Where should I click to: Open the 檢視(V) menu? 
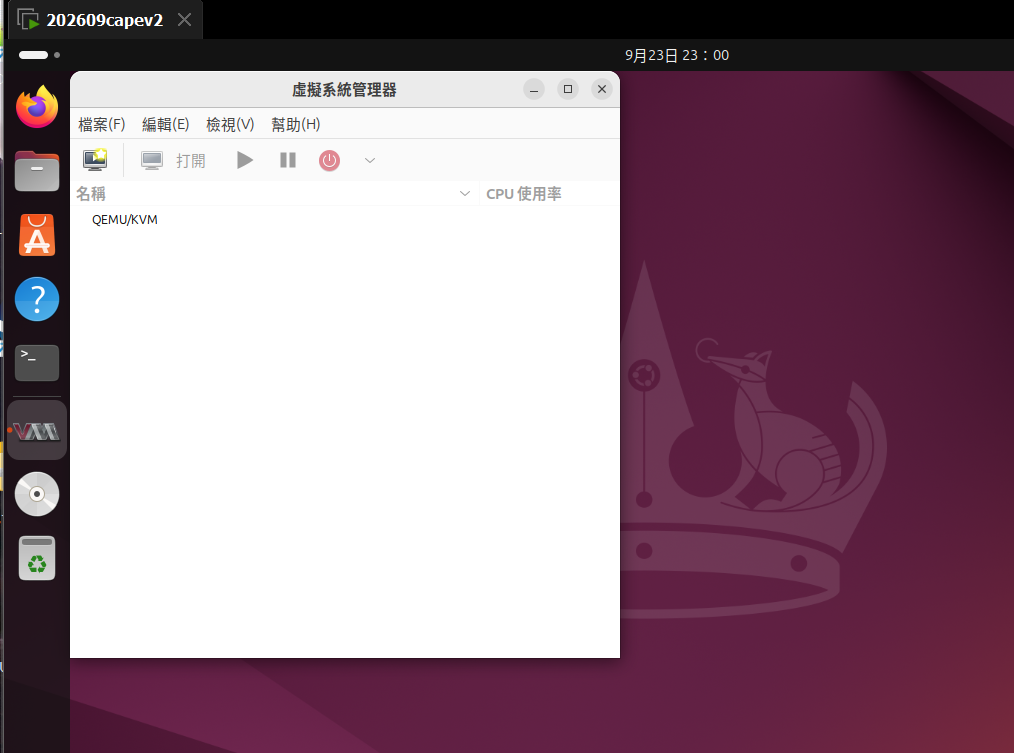click(230, 124)
